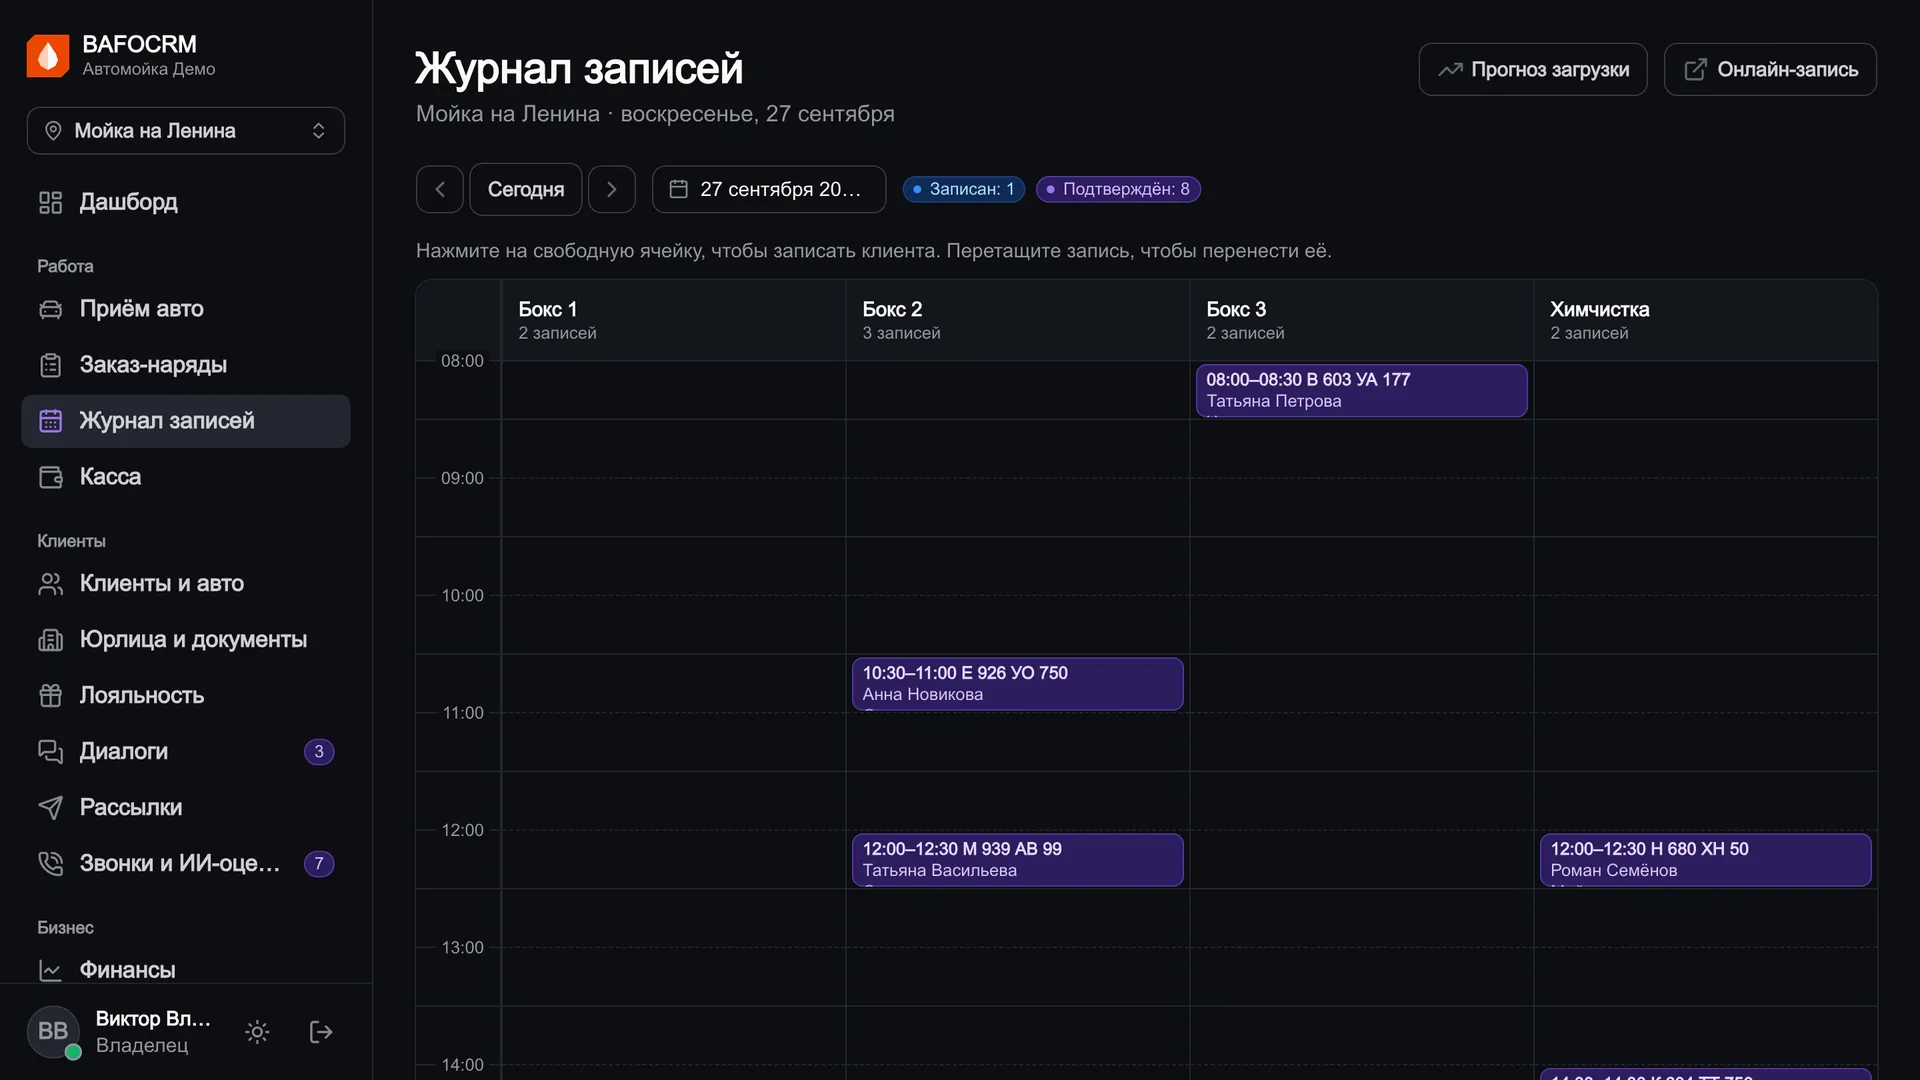
Task: Open Финансы section
Action: point(186,970)
